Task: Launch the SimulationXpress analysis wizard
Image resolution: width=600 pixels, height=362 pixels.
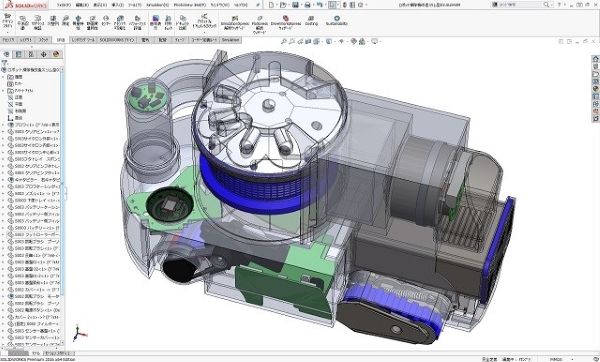Action: 234,23
